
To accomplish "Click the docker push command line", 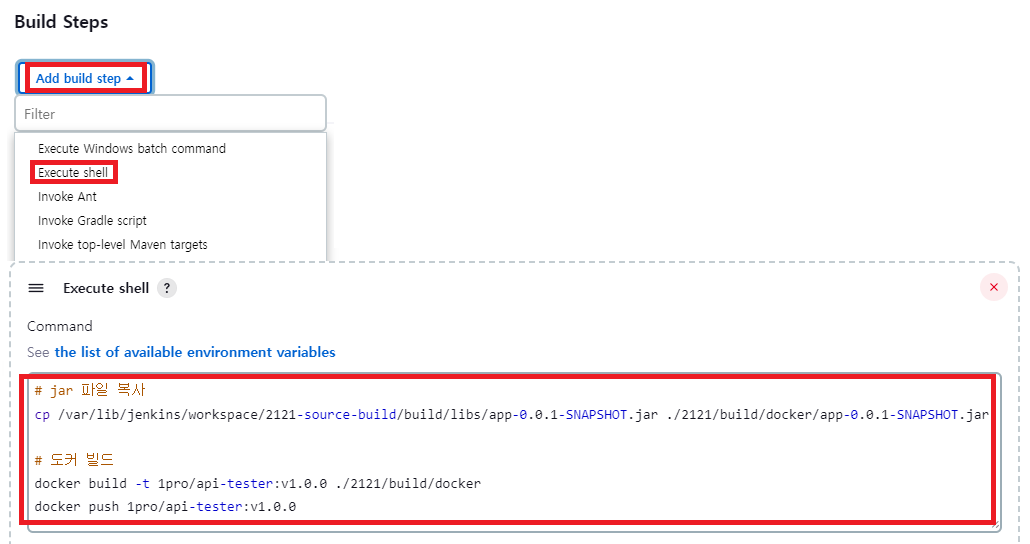I will point(166,507).
